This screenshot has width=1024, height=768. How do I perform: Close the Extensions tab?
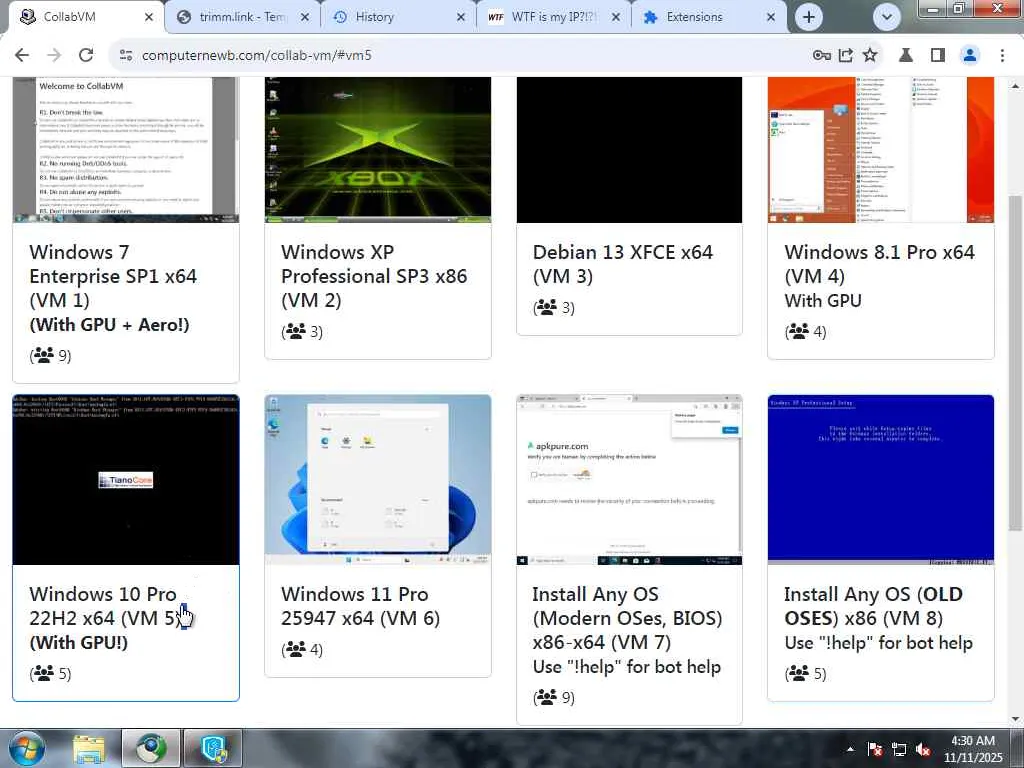pyautogui.click(x=771, y=18)
